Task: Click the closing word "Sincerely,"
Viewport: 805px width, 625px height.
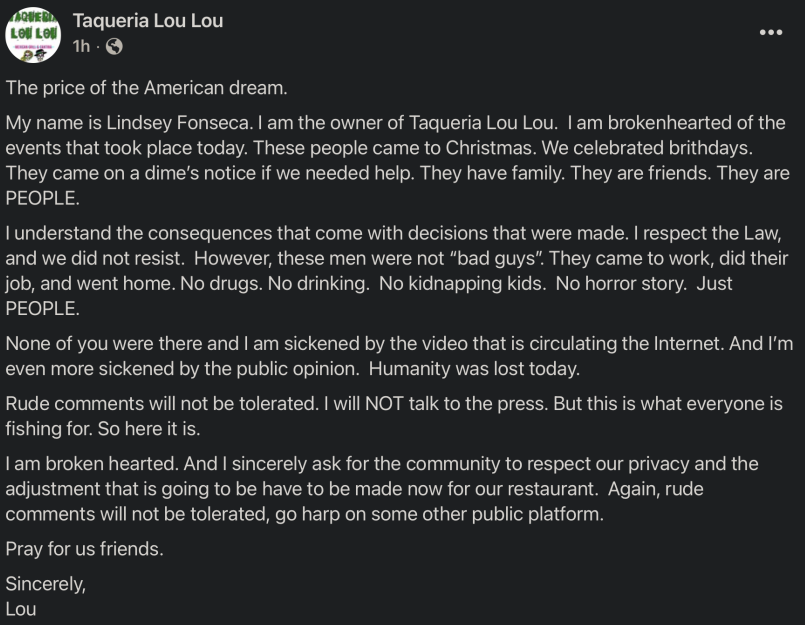Action: 46,584
